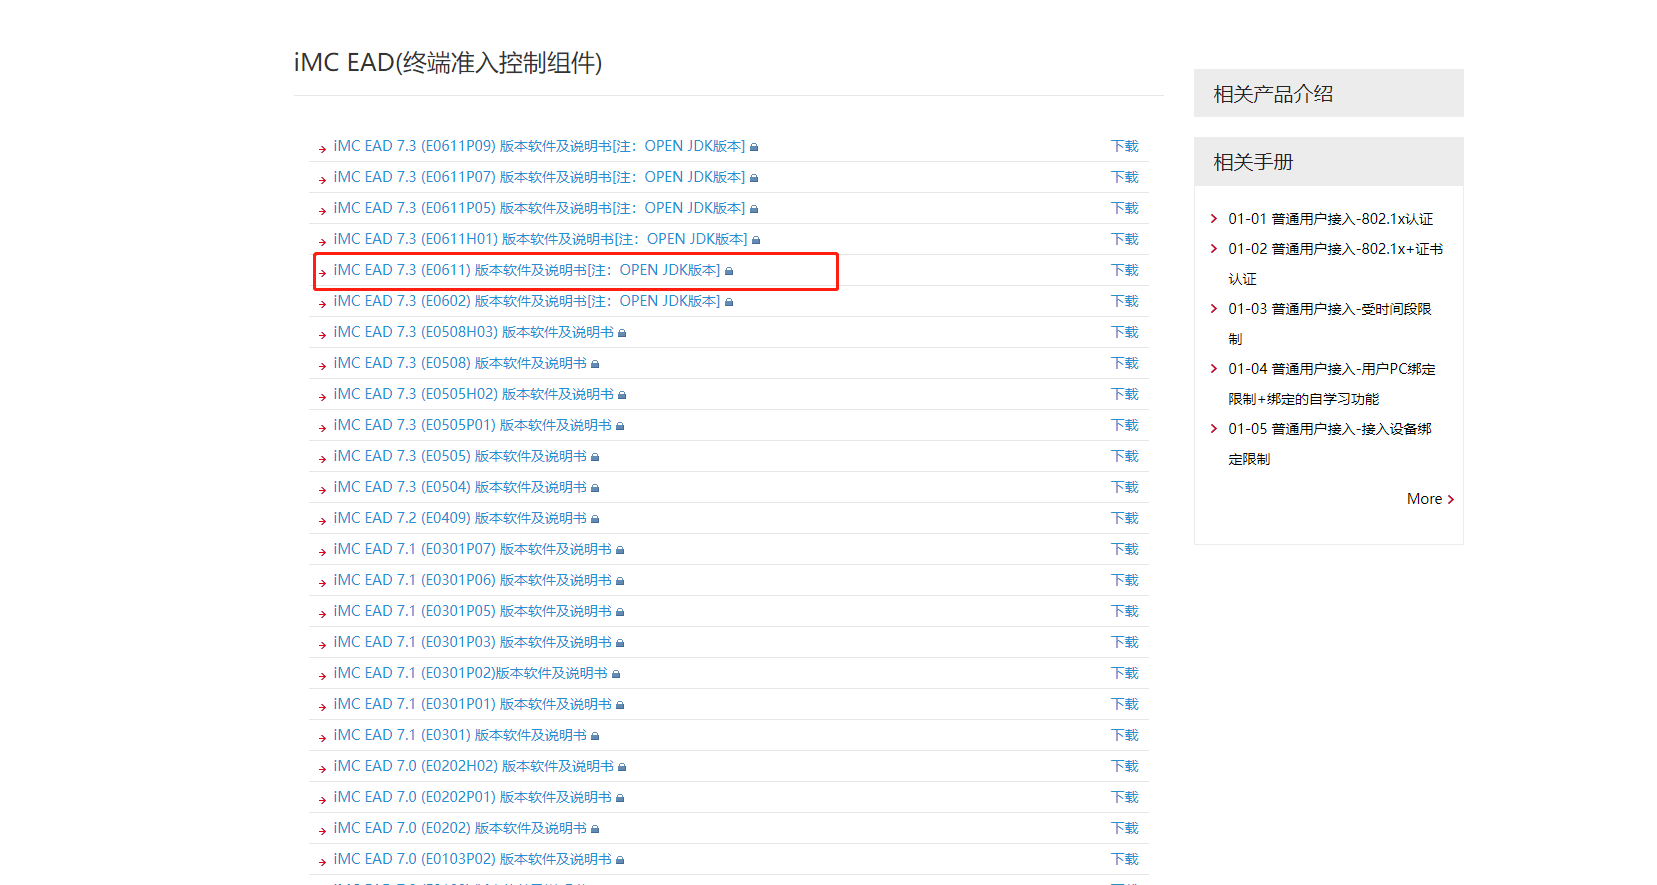This screenshot has height=885, width=1657.
Task: Open iMC EAD 7.3 (E0611P05) software link
Action: [x=539, y=208]
